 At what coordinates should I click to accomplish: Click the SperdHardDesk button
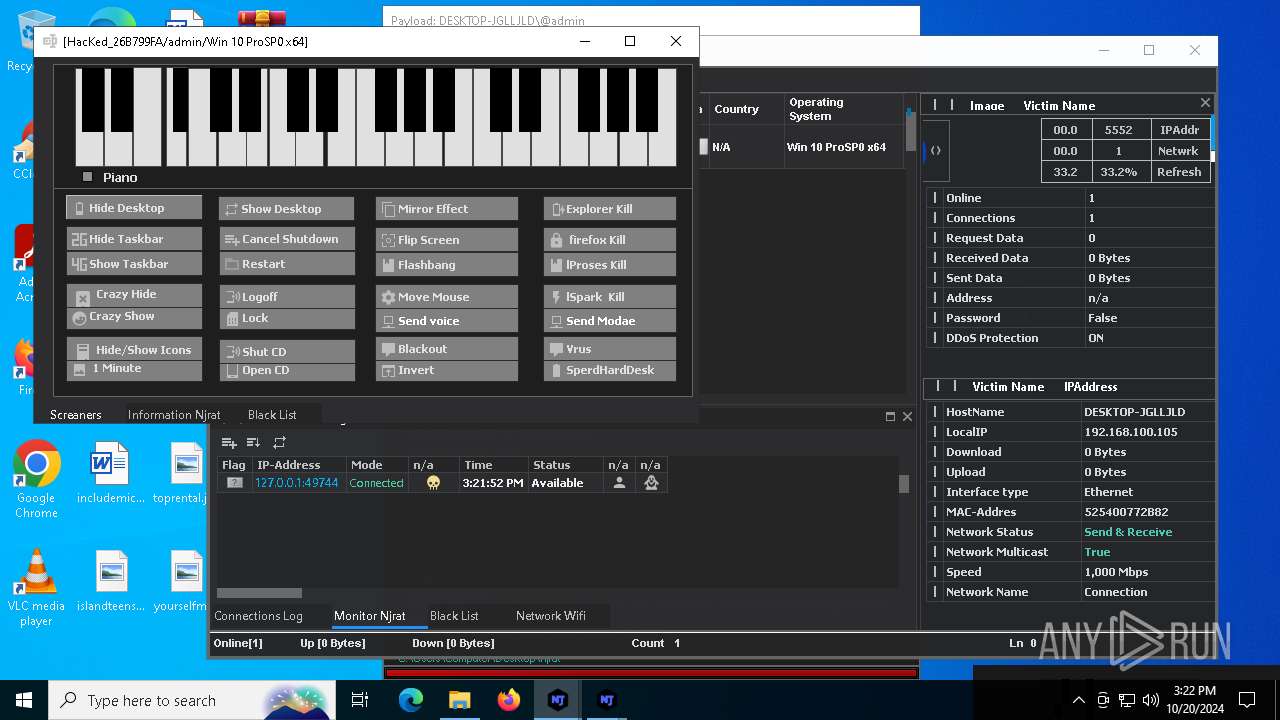610,371
